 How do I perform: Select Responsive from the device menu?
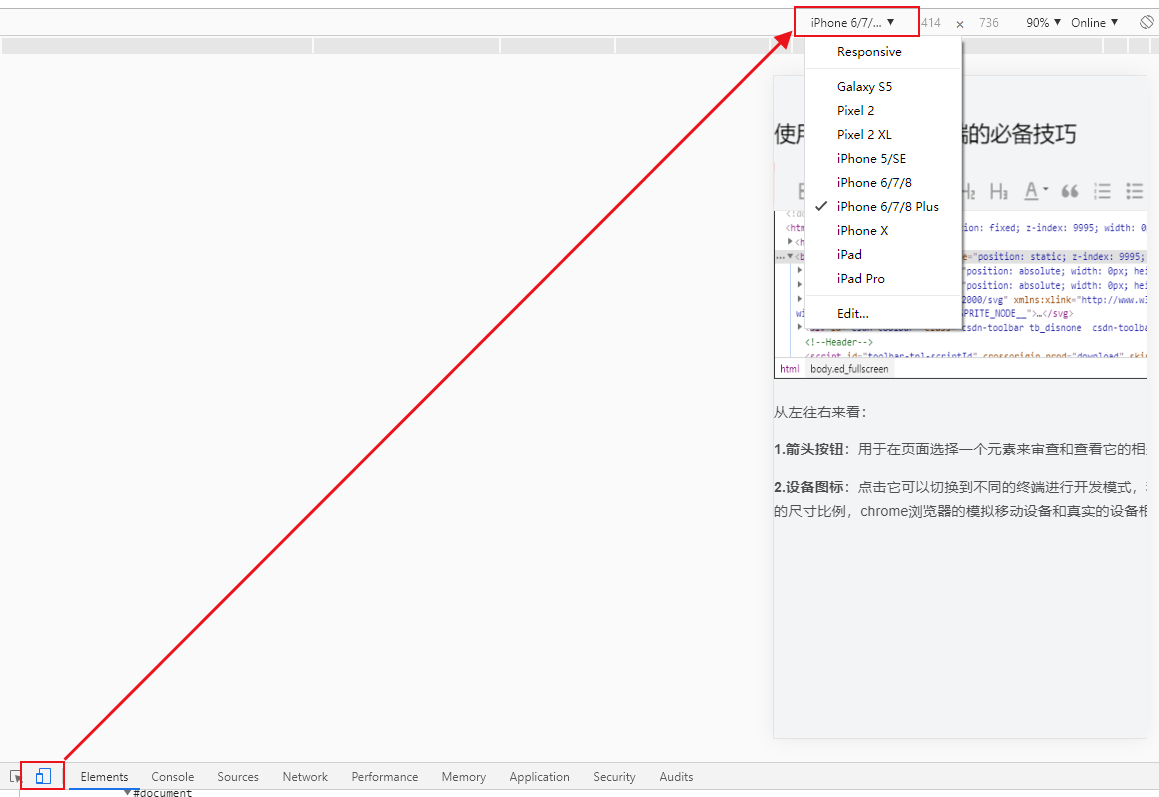tap(868, 51)
